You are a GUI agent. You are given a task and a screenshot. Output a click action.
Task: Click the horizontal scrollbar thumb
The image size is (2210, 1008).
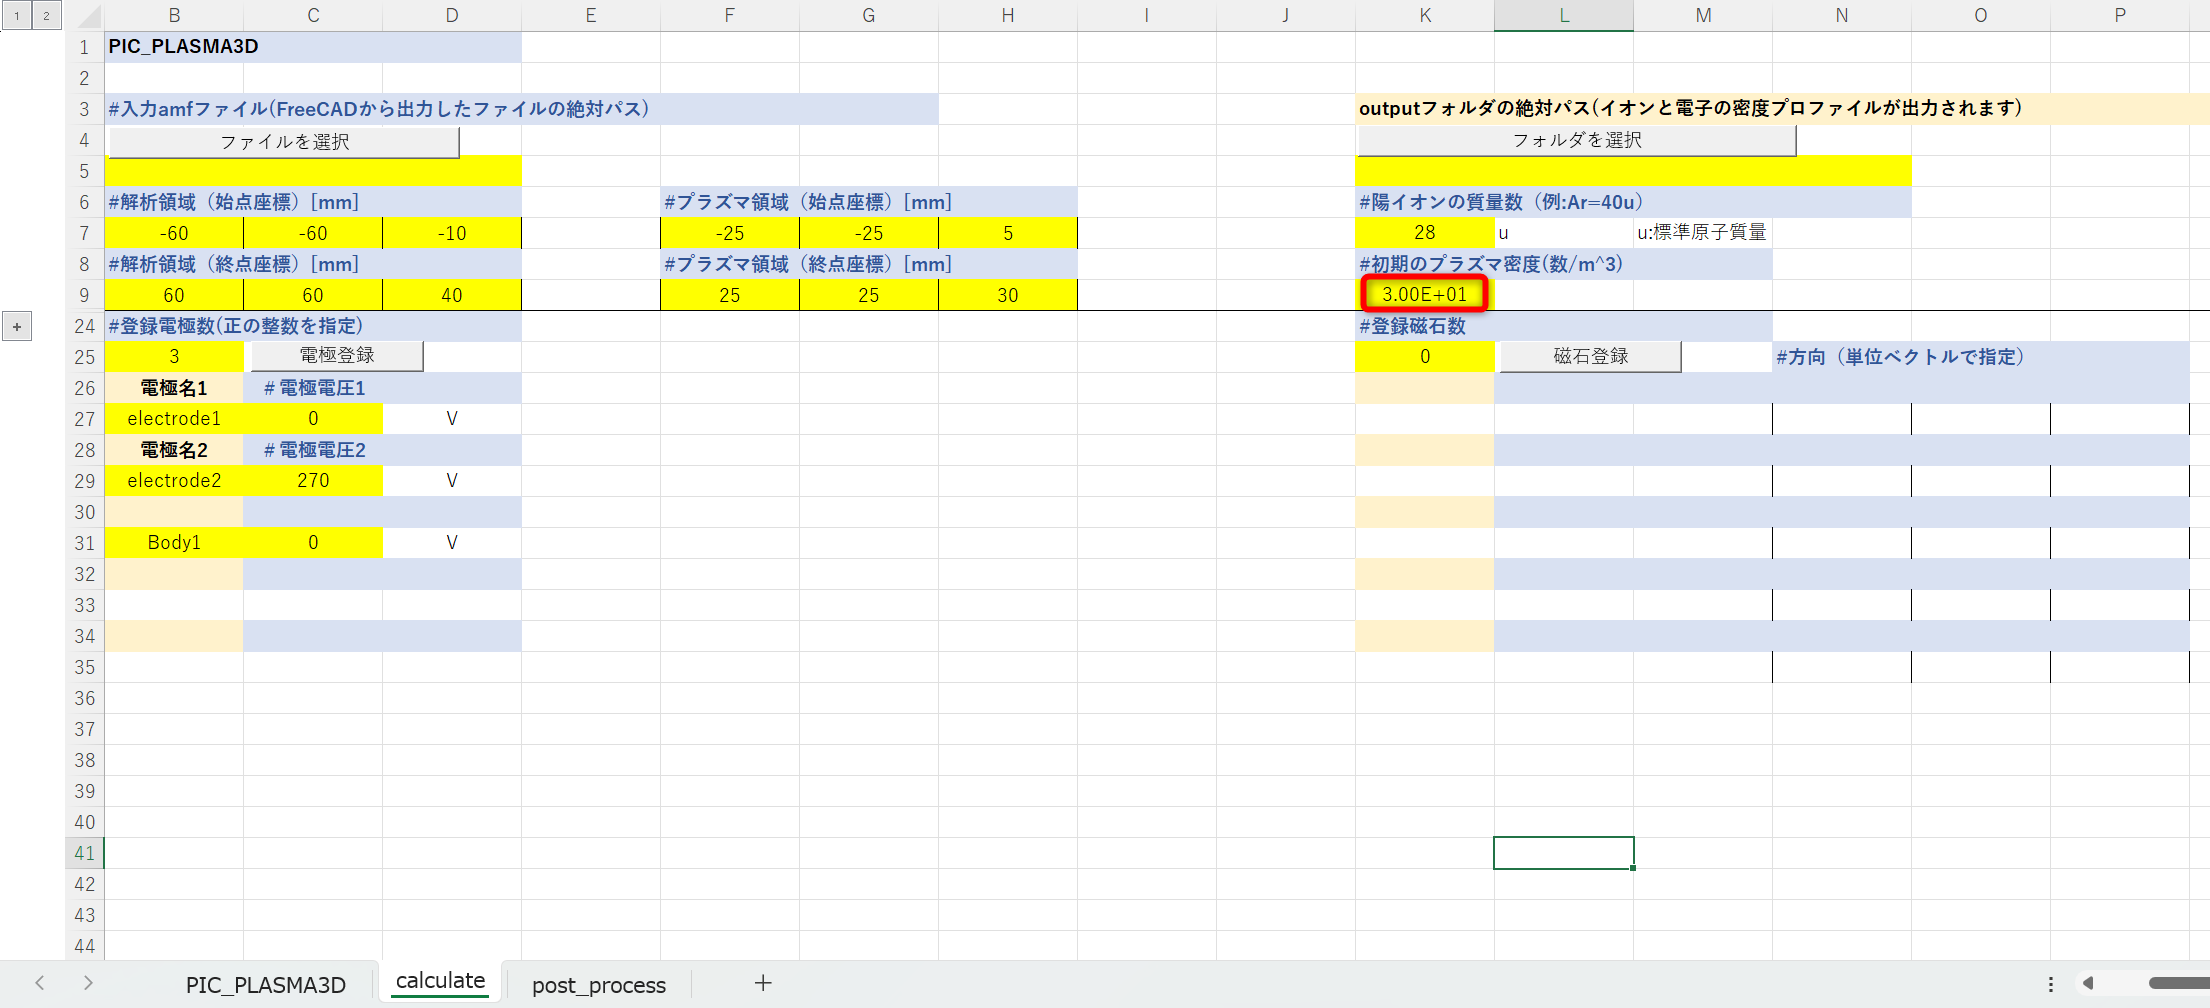coord(2178,984)
